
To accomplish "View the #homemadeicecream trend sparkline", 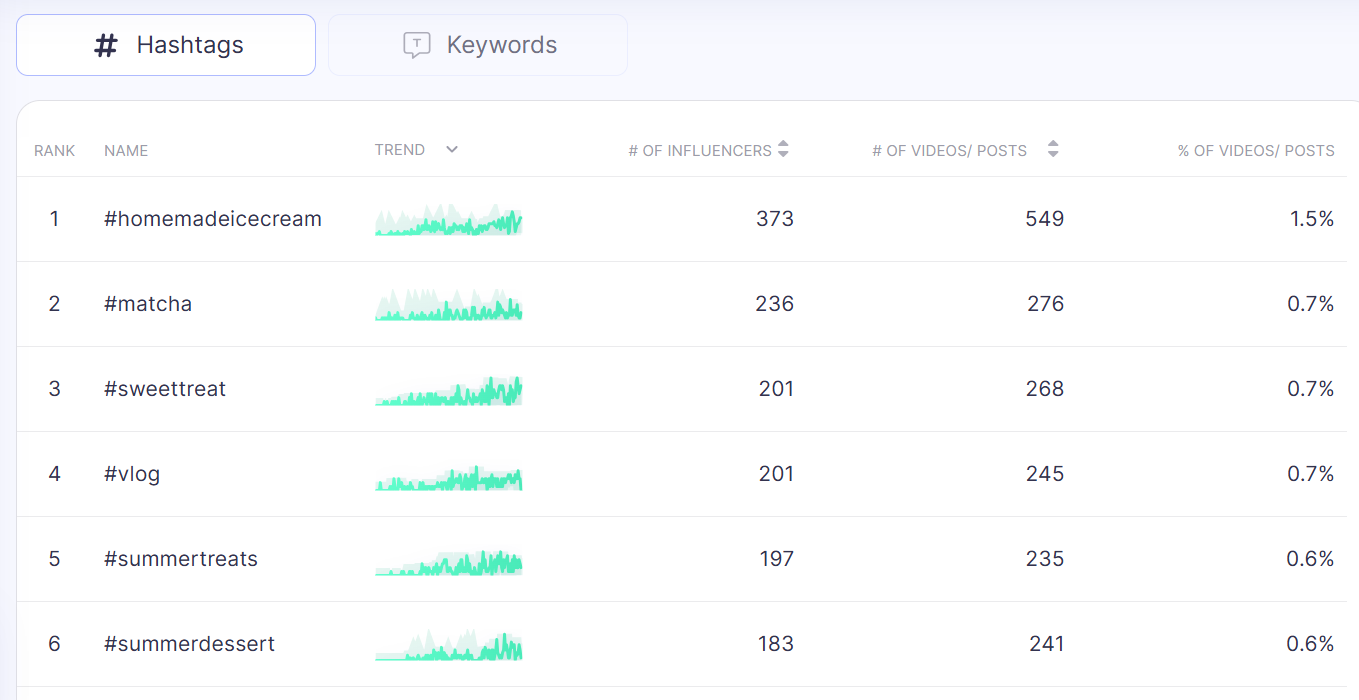I will pos(448,220).
